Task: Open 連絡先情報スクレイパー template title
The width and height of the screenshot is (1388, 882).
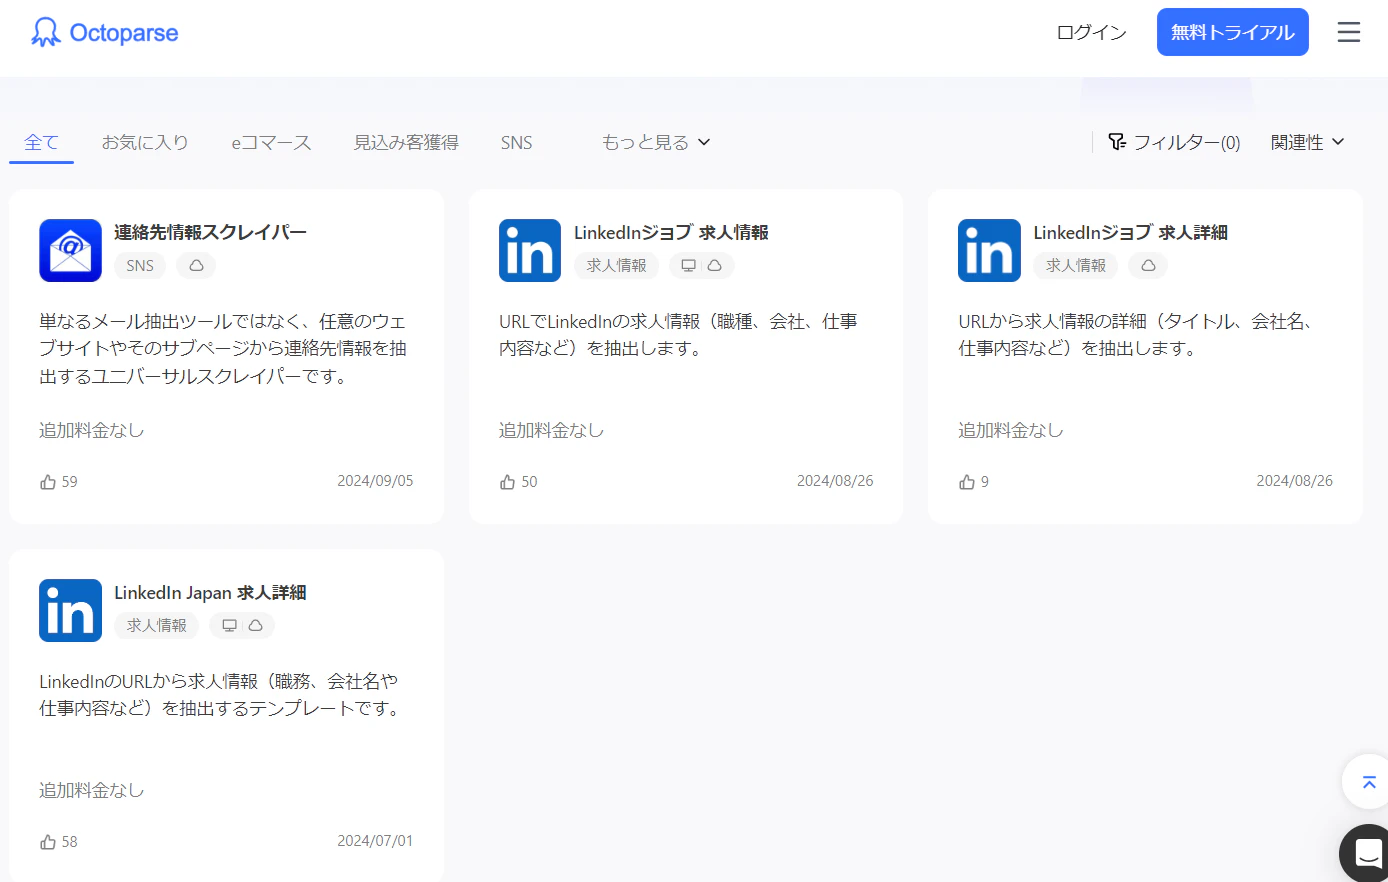Action: click(x=210, y=232)
